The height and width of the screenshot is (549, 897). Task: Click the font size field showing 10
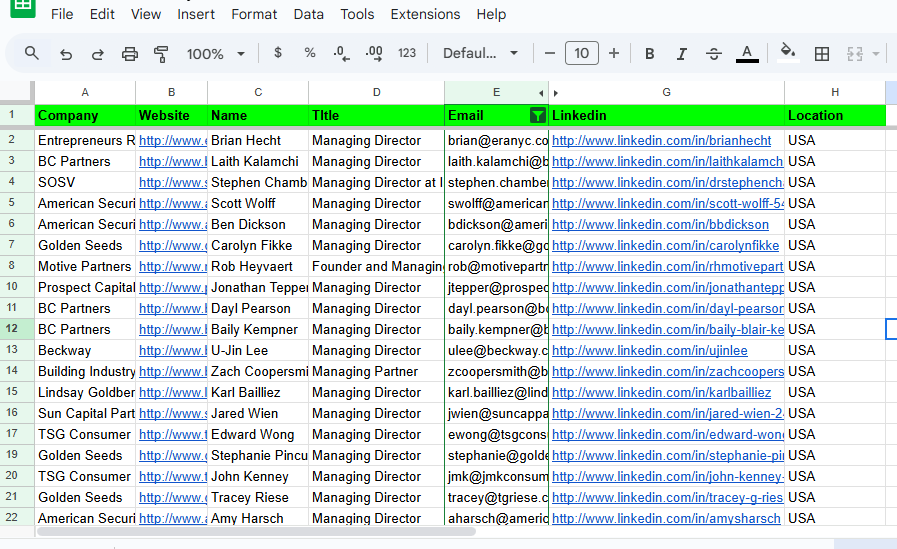pos(582,53)
